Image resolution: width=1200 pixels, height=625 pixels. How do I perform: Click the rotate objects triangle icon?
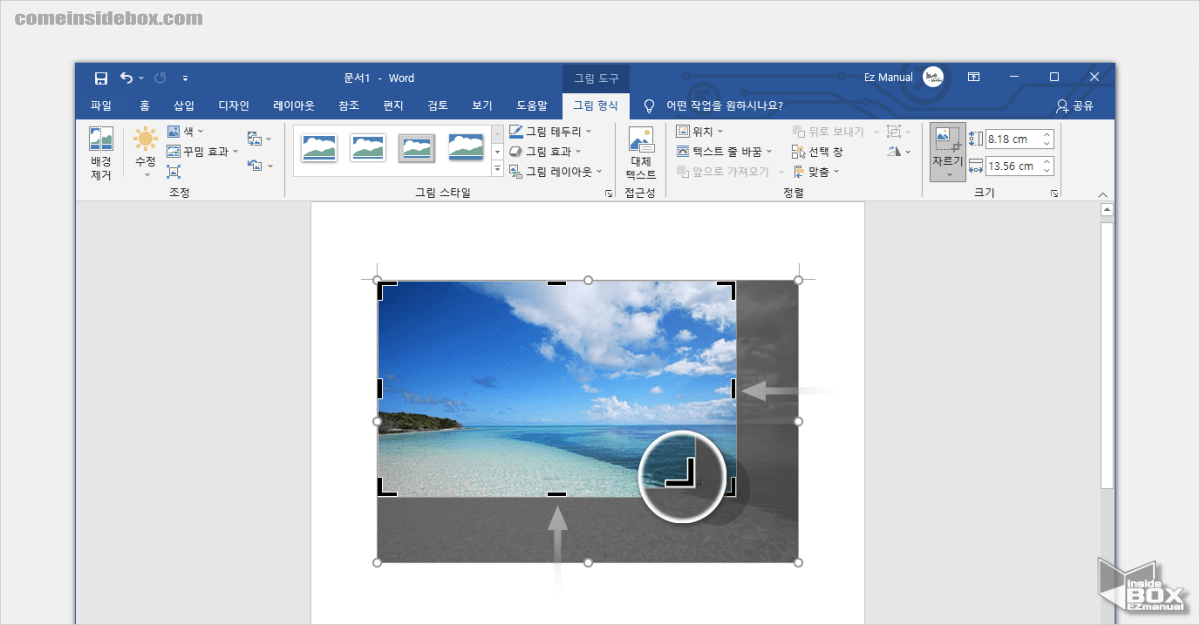pos(894,151)
